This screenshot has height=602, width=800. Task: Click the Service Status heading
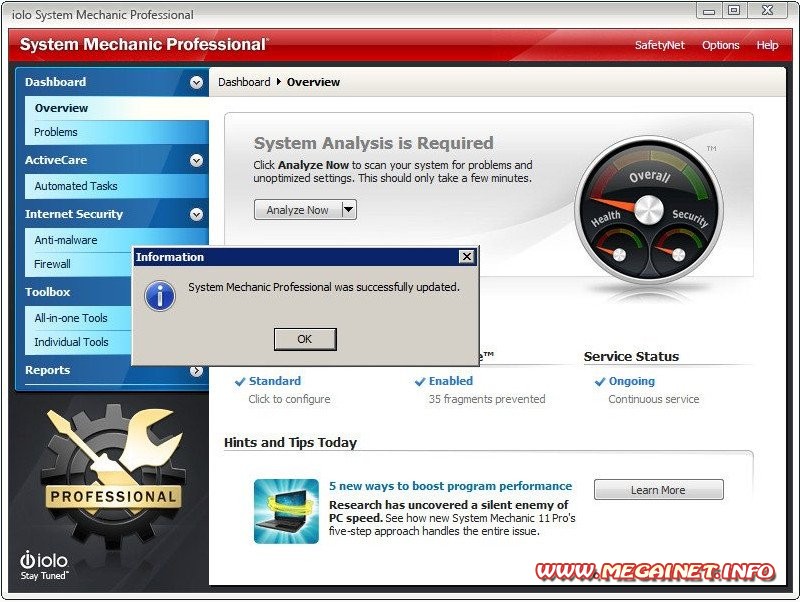point(632,357)
